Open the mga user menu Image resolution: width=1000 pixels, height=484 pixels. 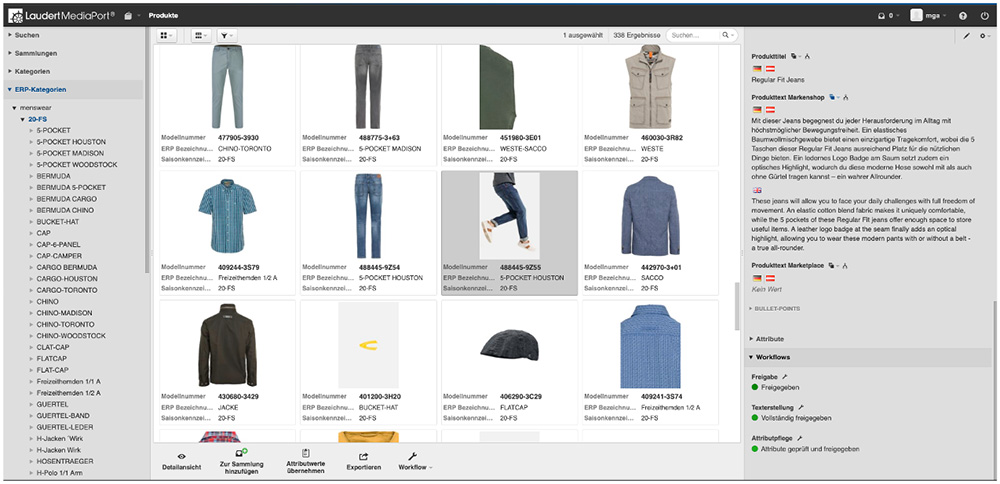click(x=928, y=15)
